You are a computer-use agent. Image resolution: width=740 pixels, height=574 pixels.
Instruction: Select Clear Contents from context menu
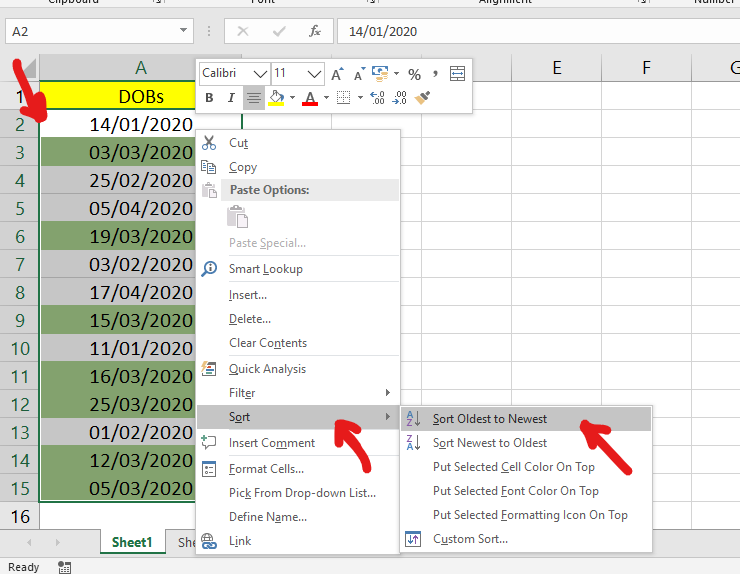(x=298, y=343)
